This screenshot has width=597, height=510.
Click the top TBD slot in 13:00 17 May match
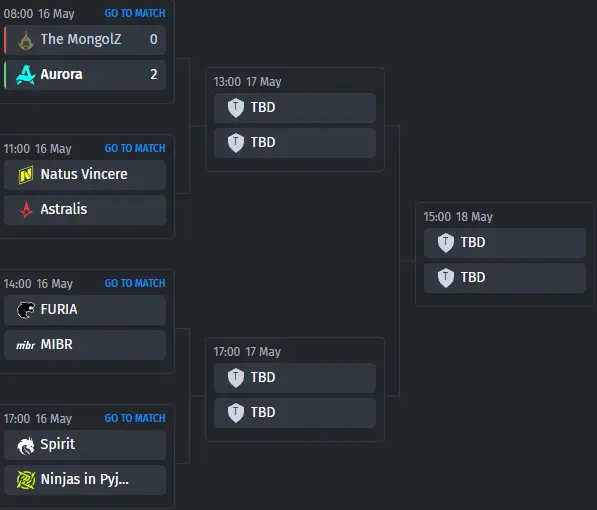click(x=295, y=108)
